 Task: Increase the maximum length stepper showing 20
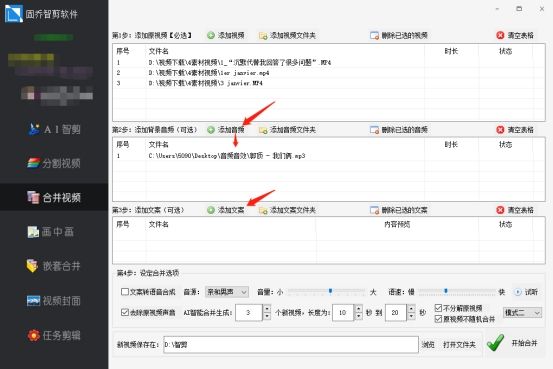coord(411,309)
